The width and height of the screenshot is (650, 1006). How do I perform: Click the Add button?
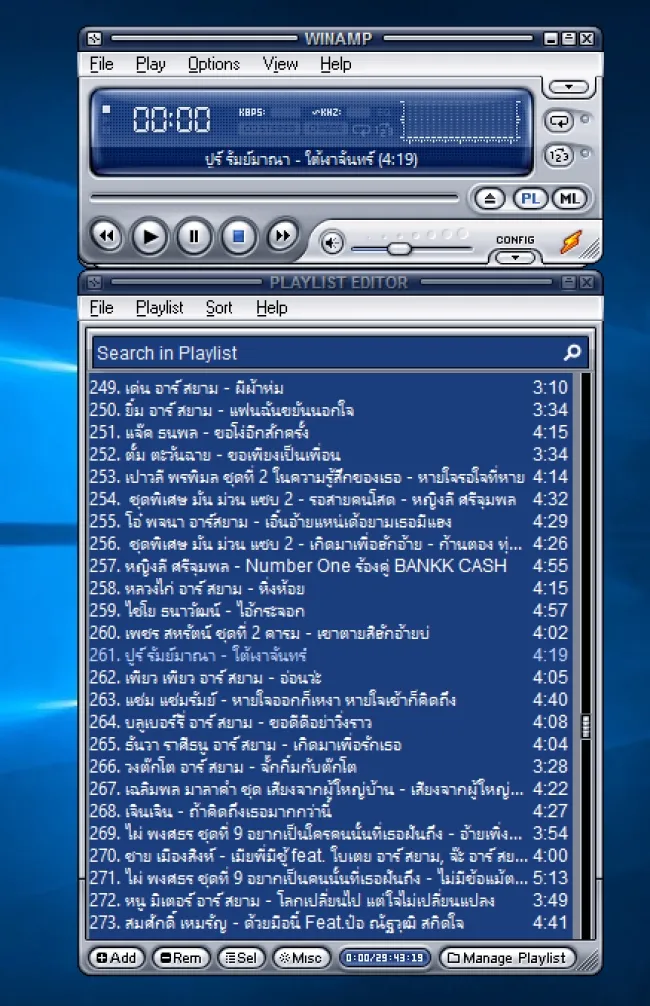pos(116,958)
